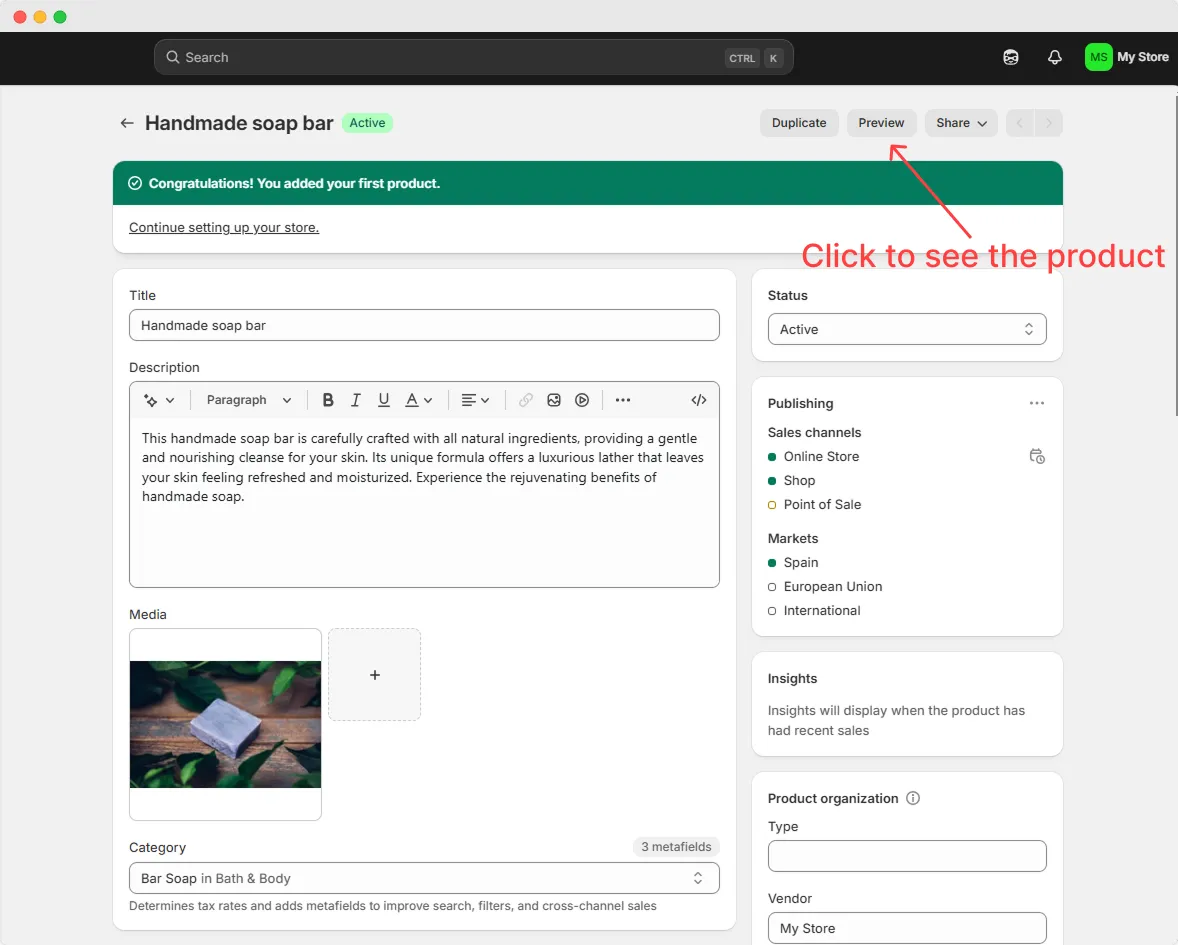Toggle bold formatting in the description editor
1178x945 pixels.
(x=328, y=399)
